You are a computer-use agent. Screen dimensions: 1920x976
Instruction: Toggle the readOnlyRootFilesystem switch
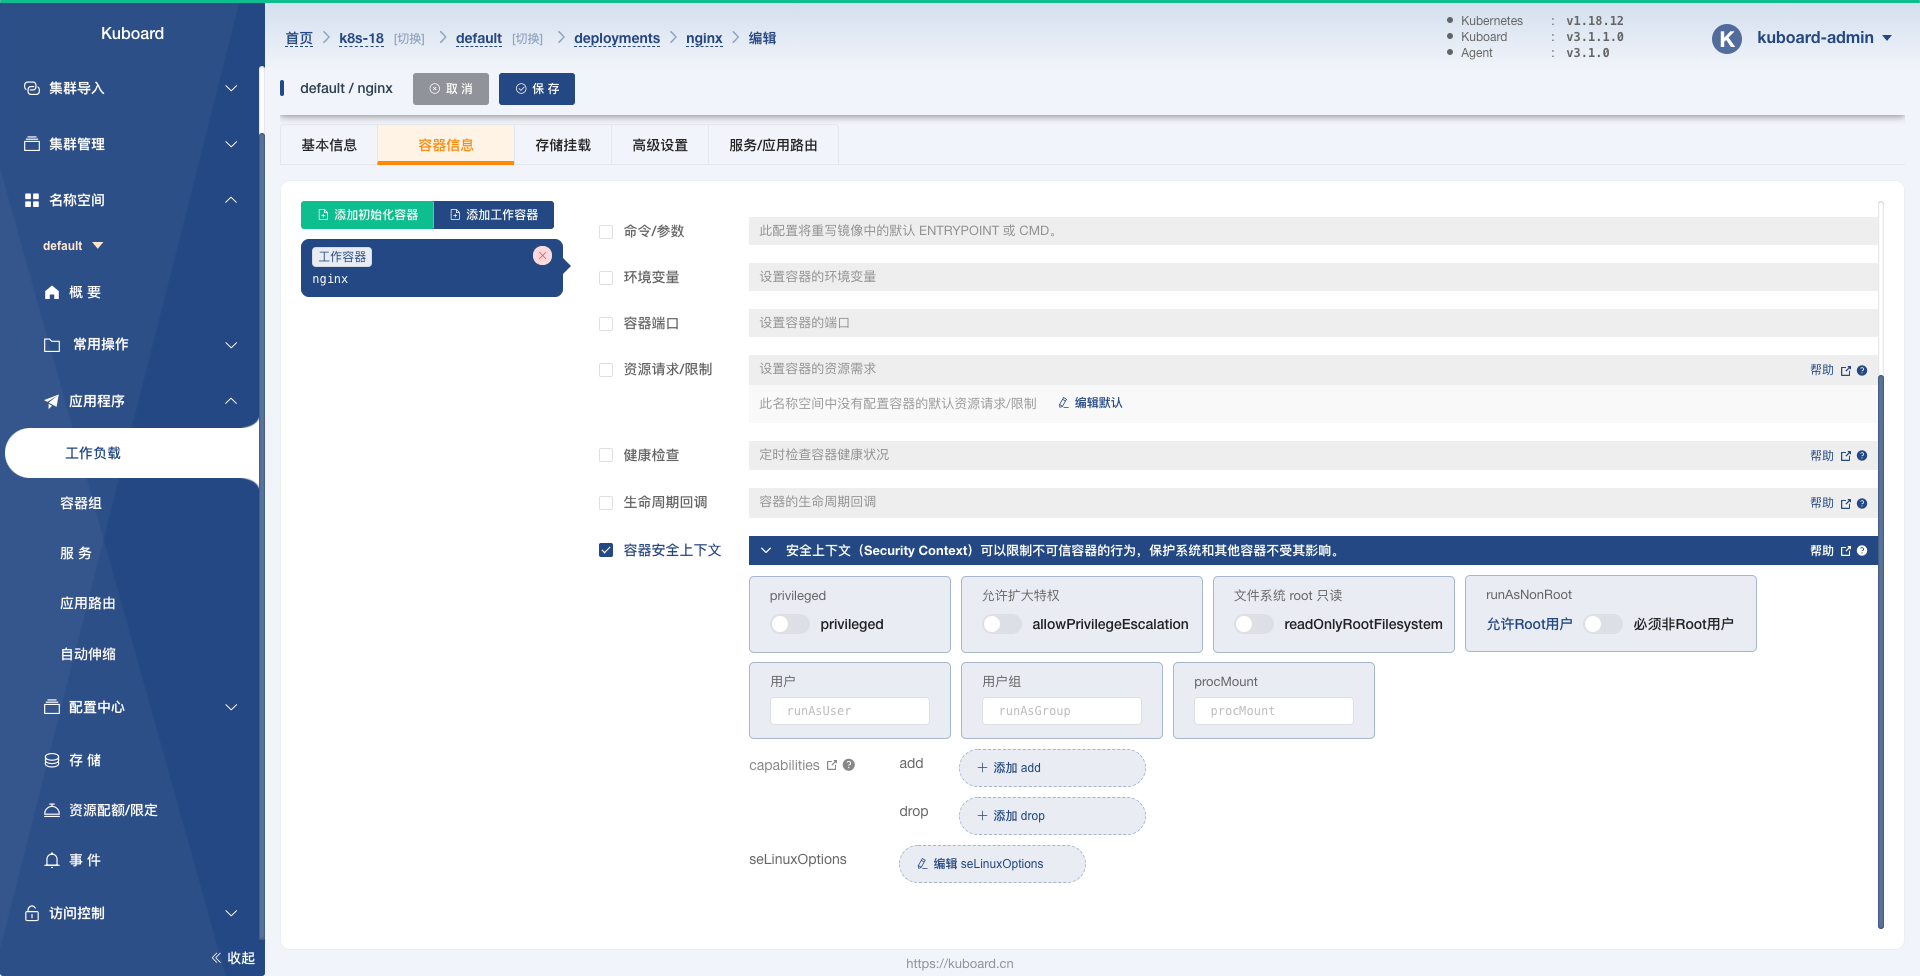coord(1254,624)
